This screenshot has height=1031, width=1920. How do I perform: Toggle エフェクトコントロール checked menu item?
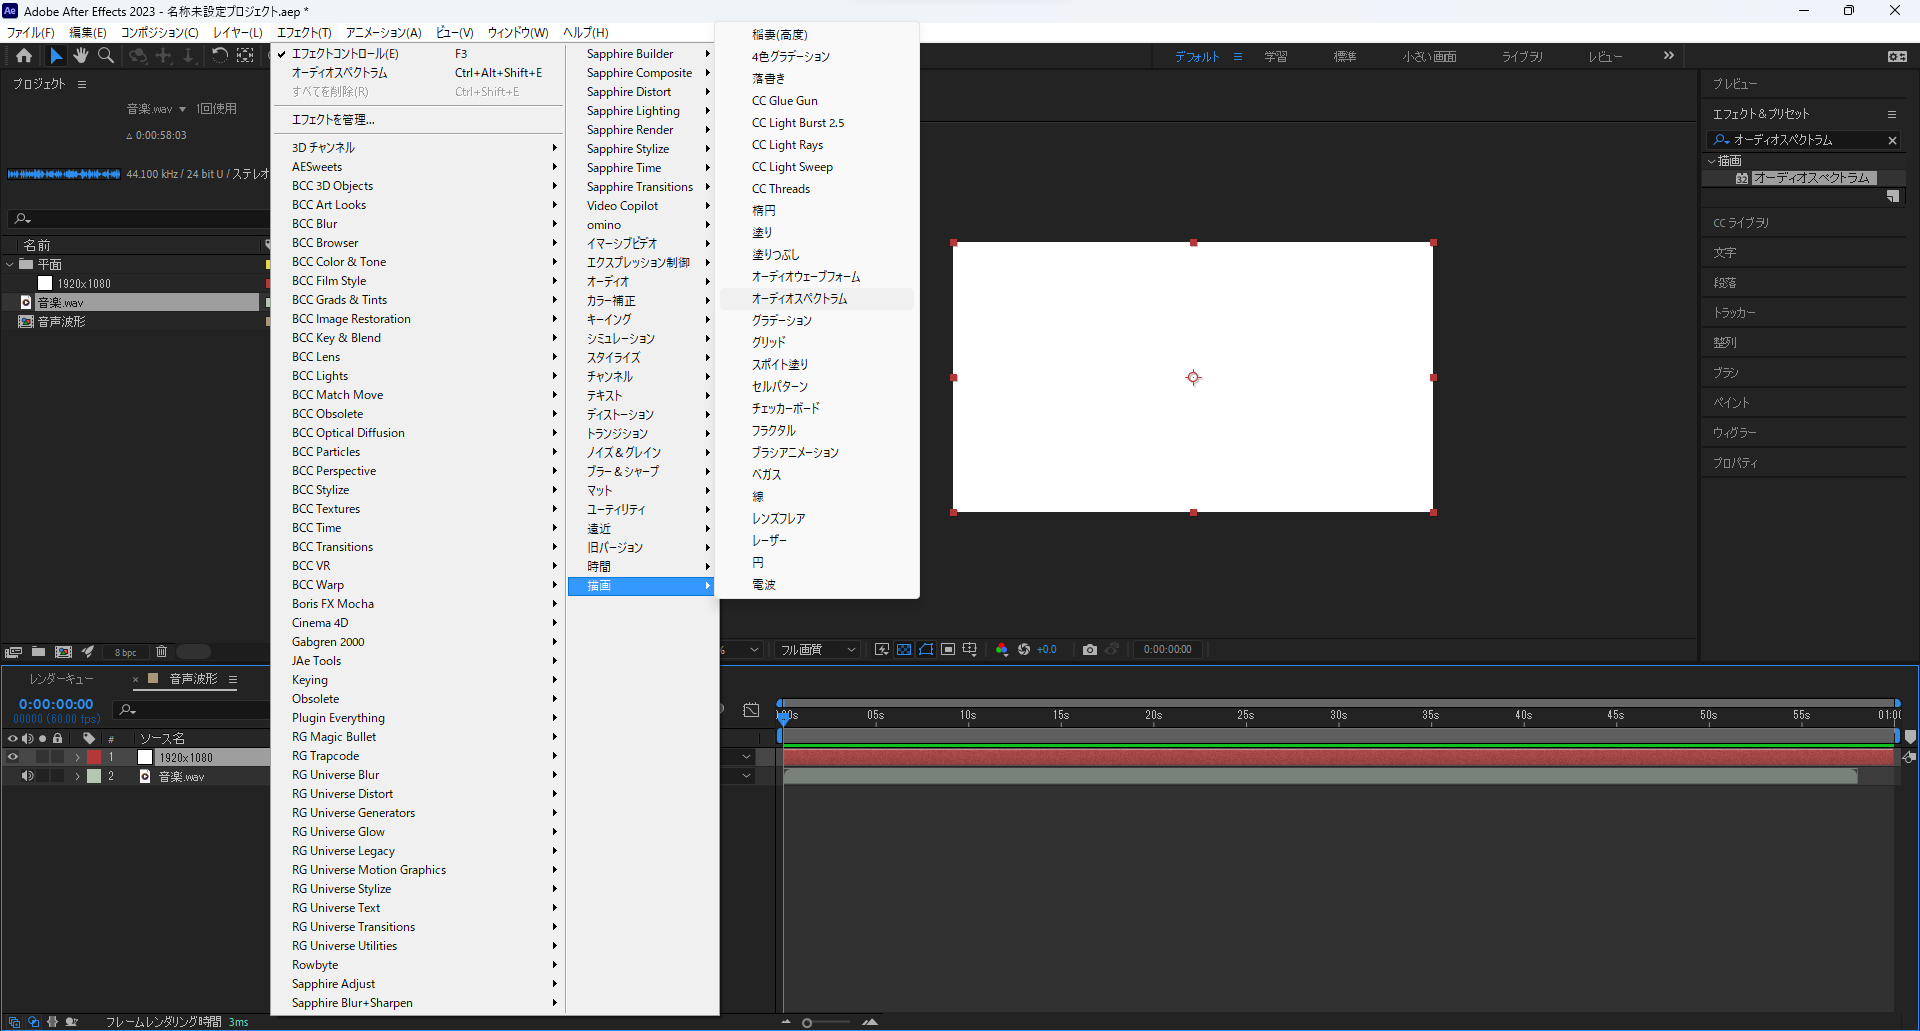tap(344, 54)
